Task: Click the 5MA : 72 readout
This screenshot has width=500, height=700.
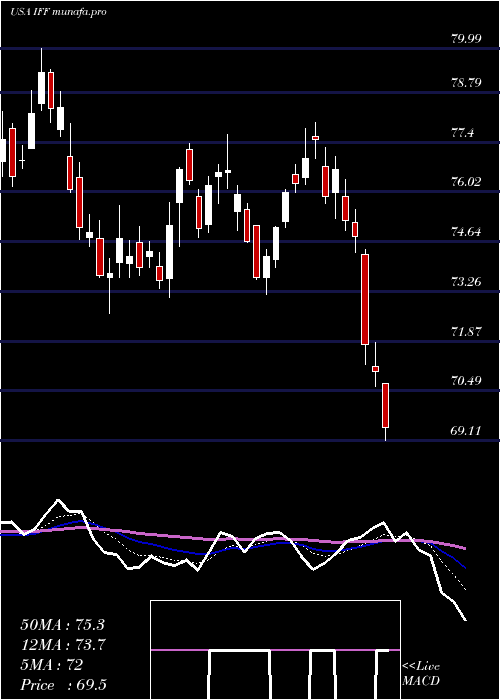Action: (51, 665)
